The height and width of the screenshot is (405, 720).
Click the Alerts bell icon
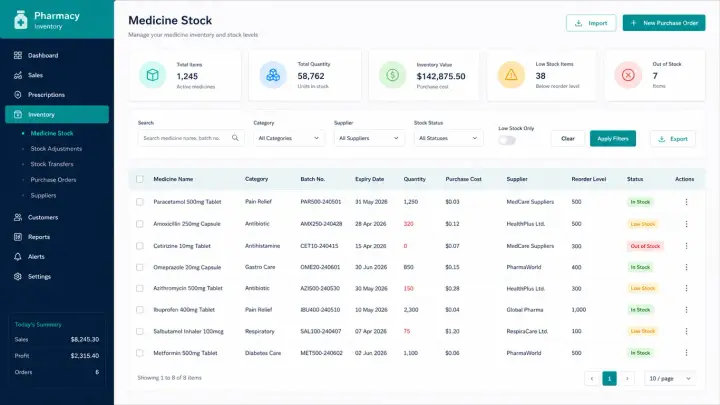coord(17,257)
